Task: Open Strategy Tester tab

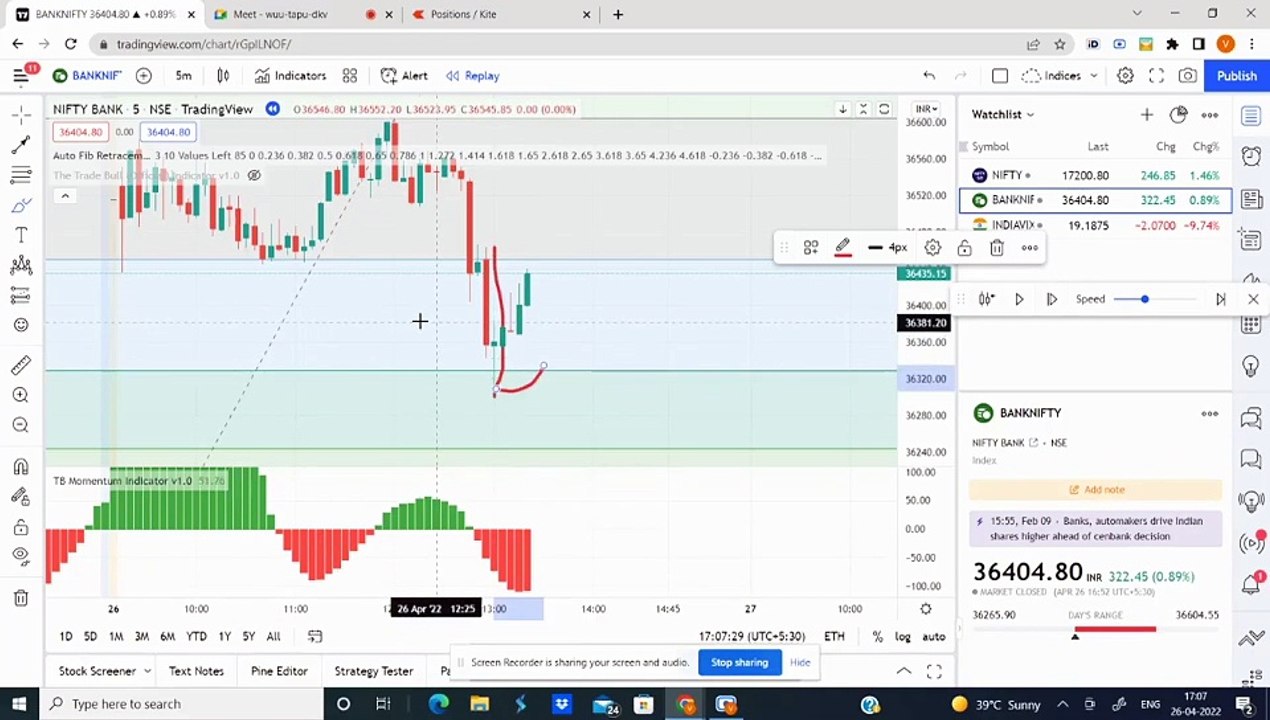Action: coord(373,671)
